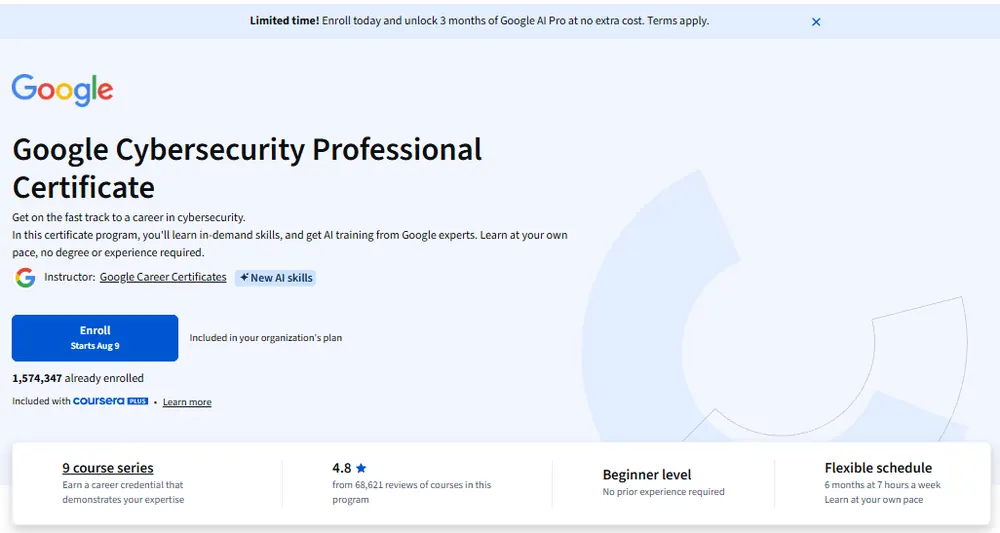Screen dimensions: 1000x533
Task: Click the Limited time! banner text
Action: (x=284, y=20)
